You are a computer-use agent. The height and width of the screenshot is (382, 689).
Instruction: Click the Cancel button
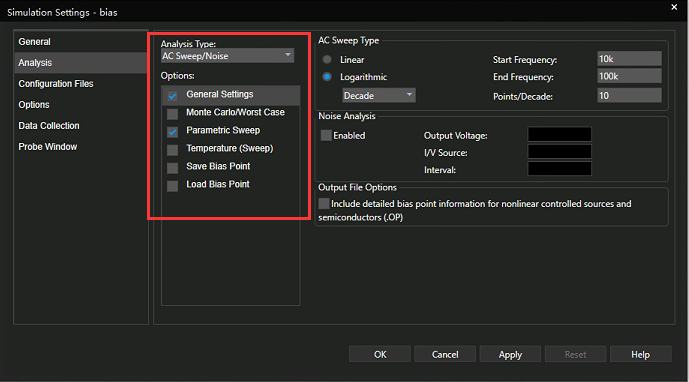click(x=445, y=354)
